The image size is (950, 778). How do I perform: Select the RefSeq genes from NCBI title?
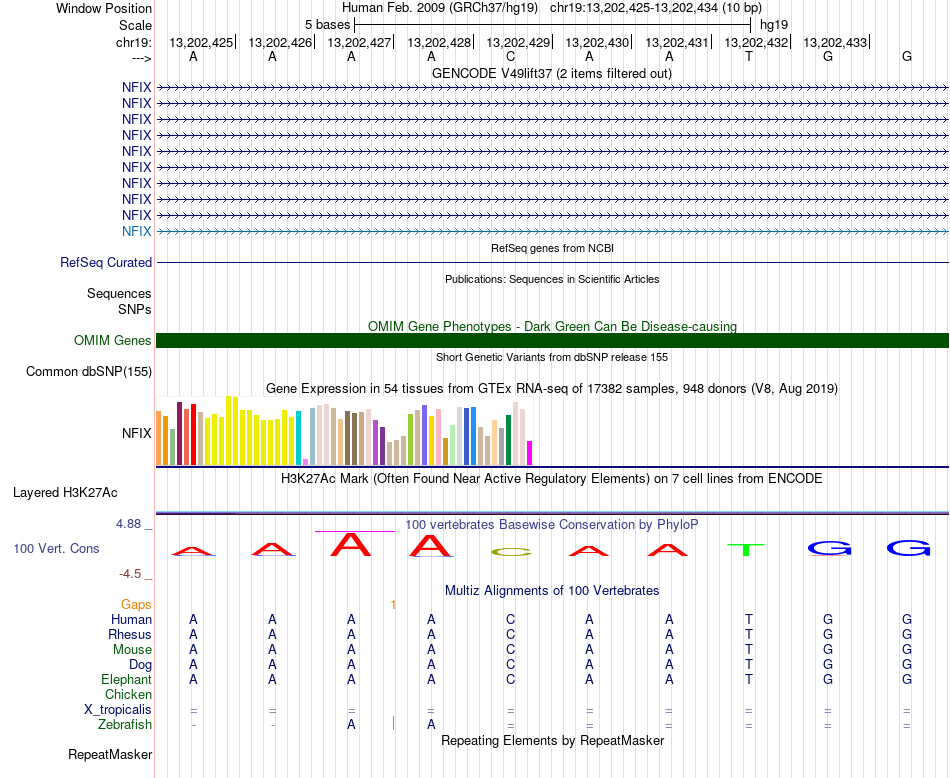(x=552, y=248)
